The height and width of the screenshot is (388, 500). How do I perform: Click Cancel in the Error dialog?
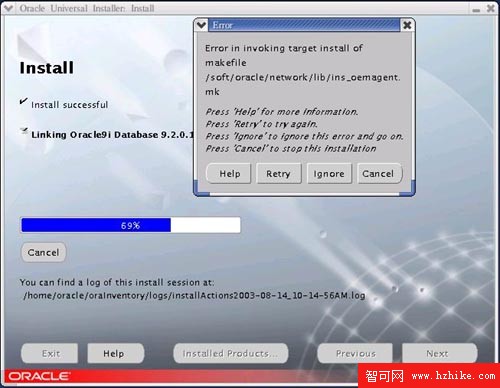[379, 173]
